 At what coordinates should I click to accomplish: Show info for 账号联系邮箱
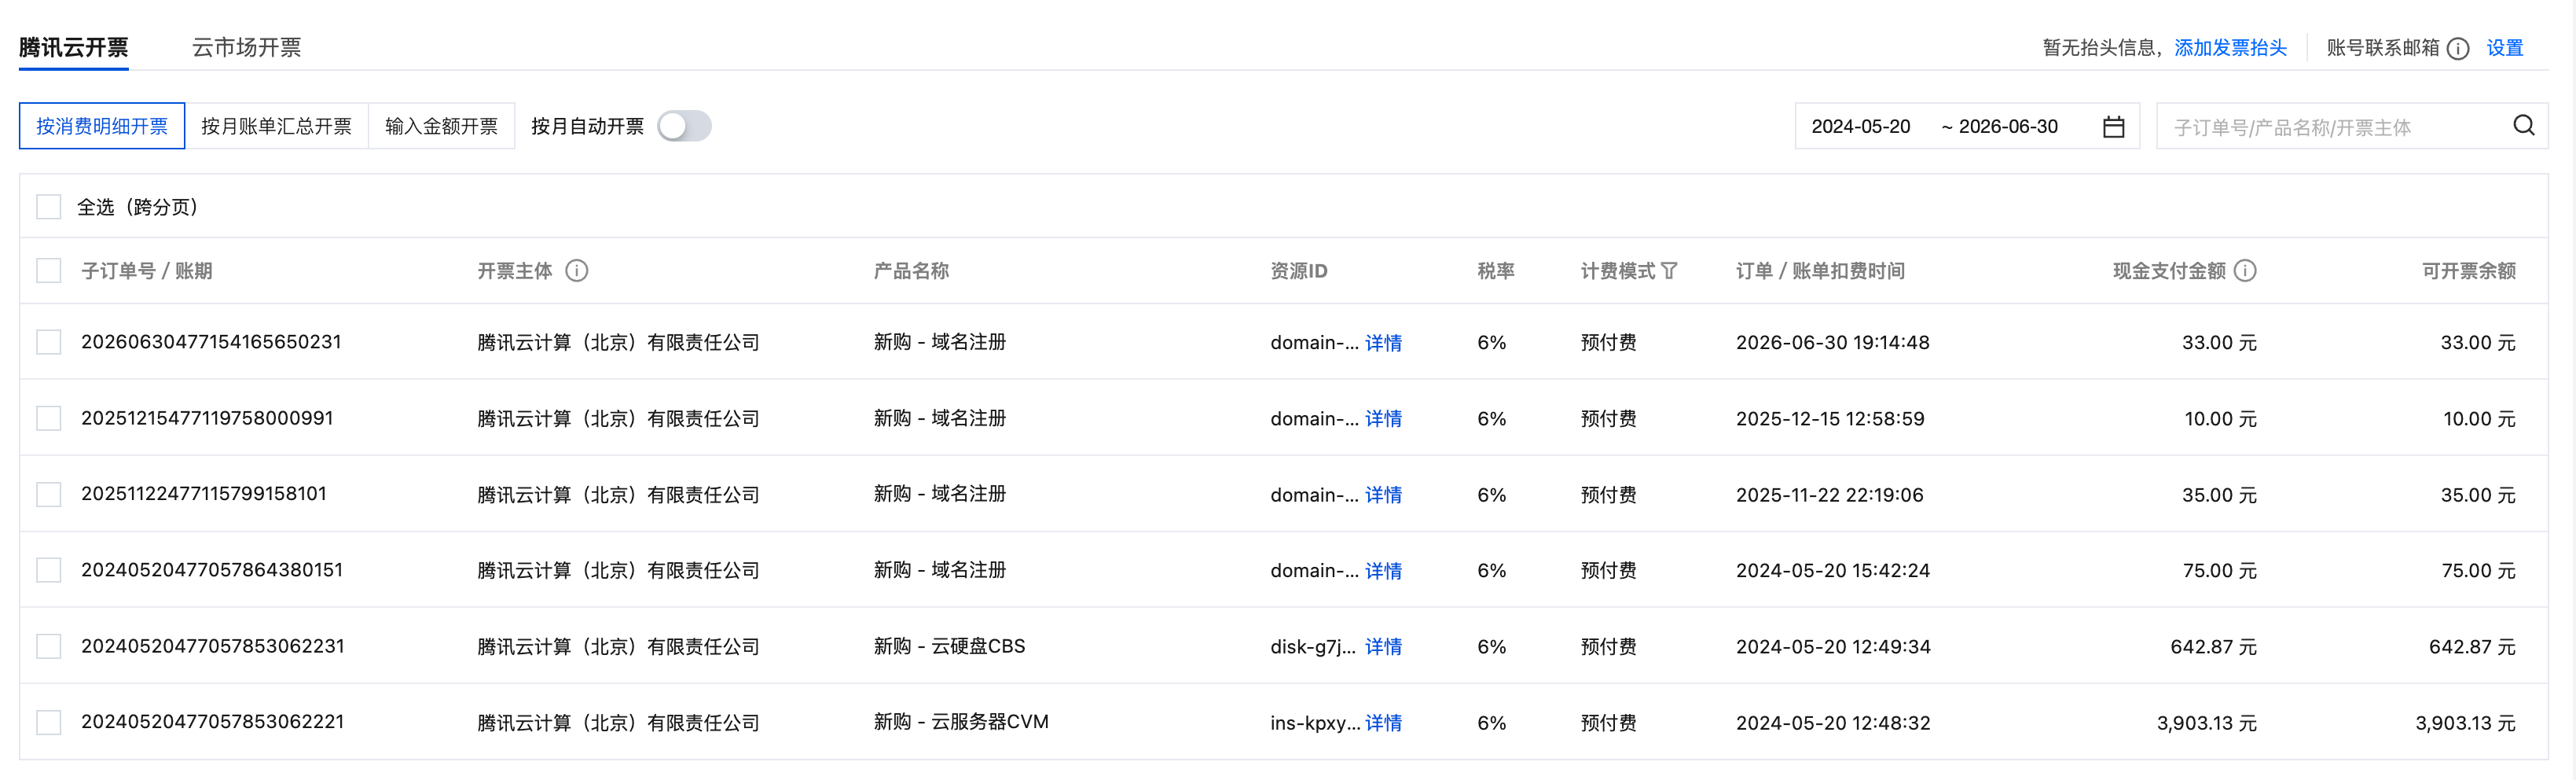pyautogui.click(x=2458, y=49)
